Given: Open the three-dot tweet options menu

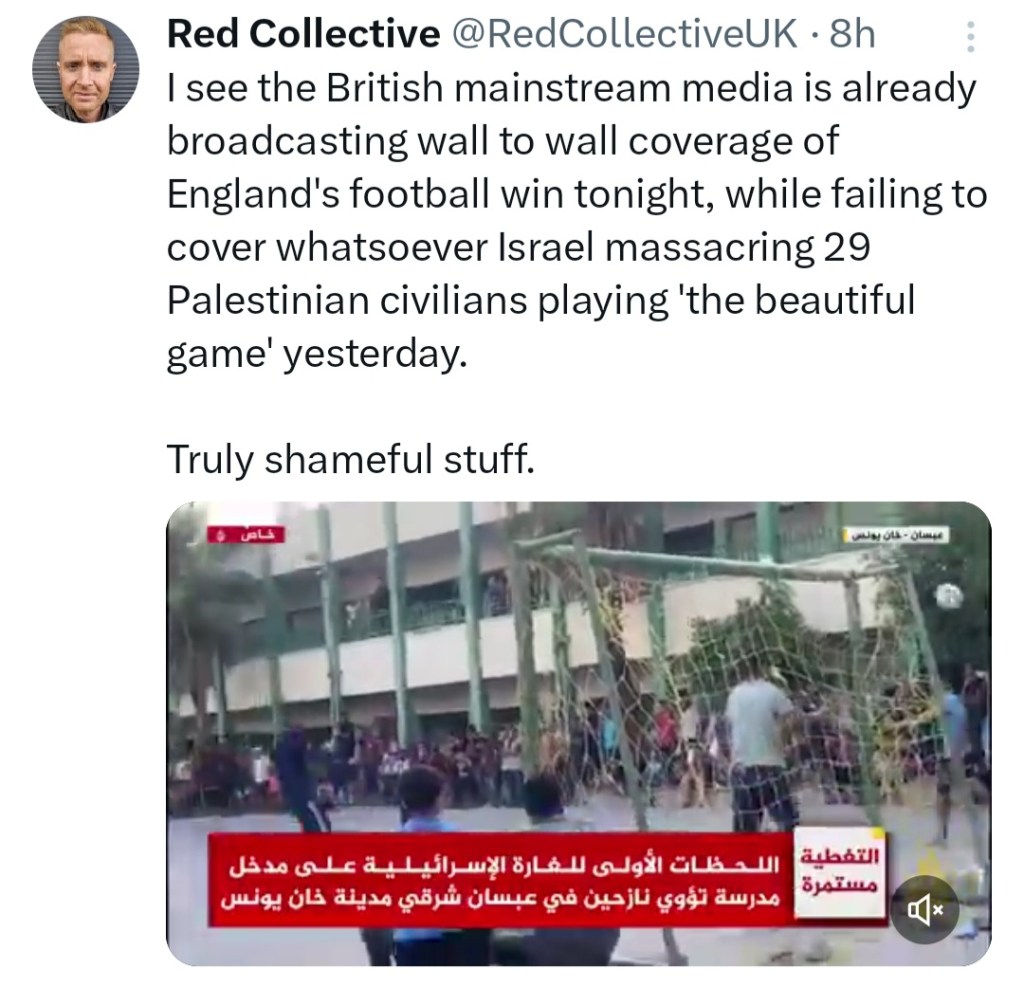Looking at the screenshot, I should click(x=969, y=37).
